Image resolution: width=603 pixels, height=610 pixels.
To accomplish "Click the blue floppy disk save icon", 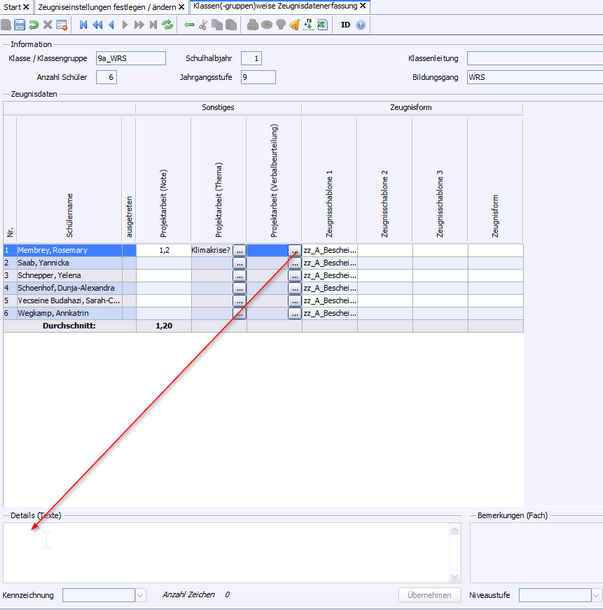I will coord(20,24).
